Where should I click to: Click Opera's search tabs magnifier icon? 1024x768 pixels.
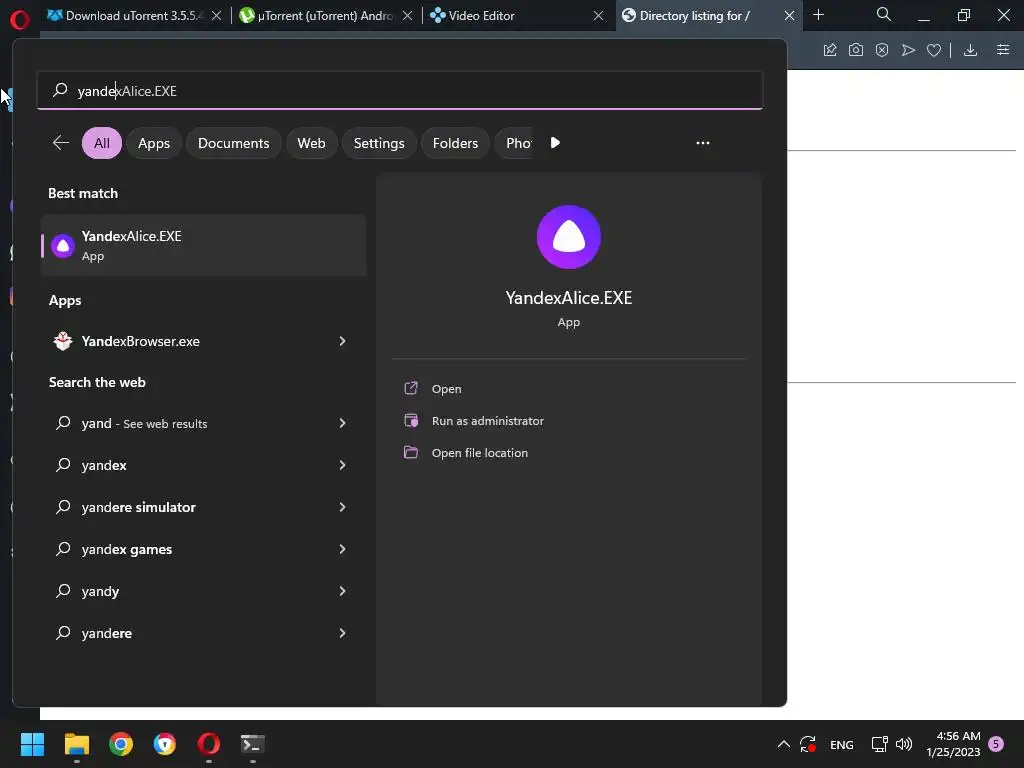pos(884,14)
